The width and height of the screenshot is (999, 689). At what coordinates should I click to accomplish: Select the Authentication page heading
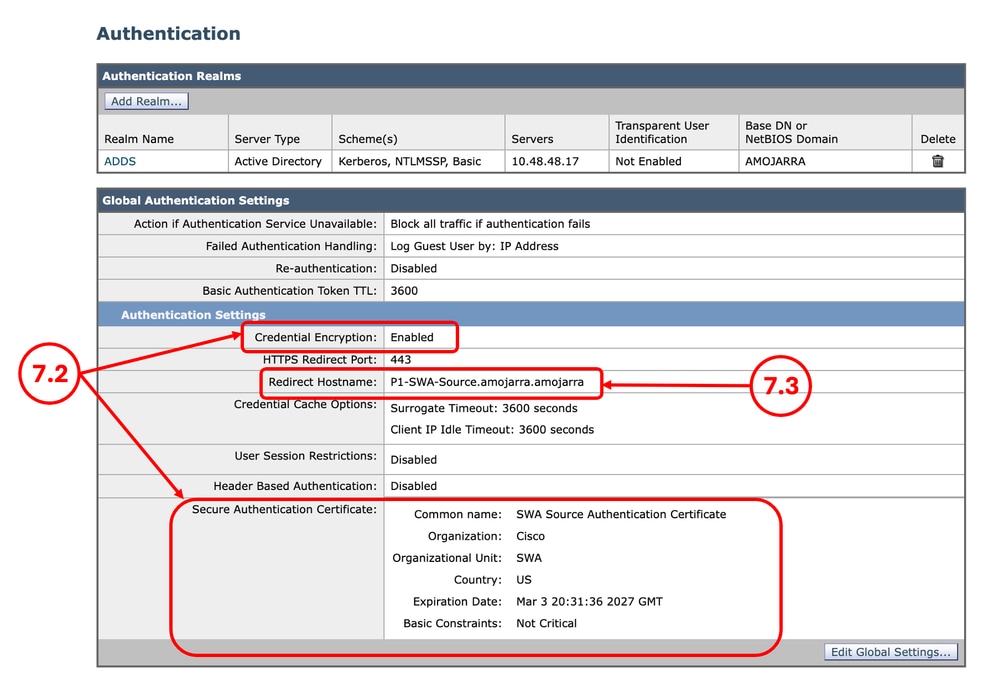[x=167, y=33]
